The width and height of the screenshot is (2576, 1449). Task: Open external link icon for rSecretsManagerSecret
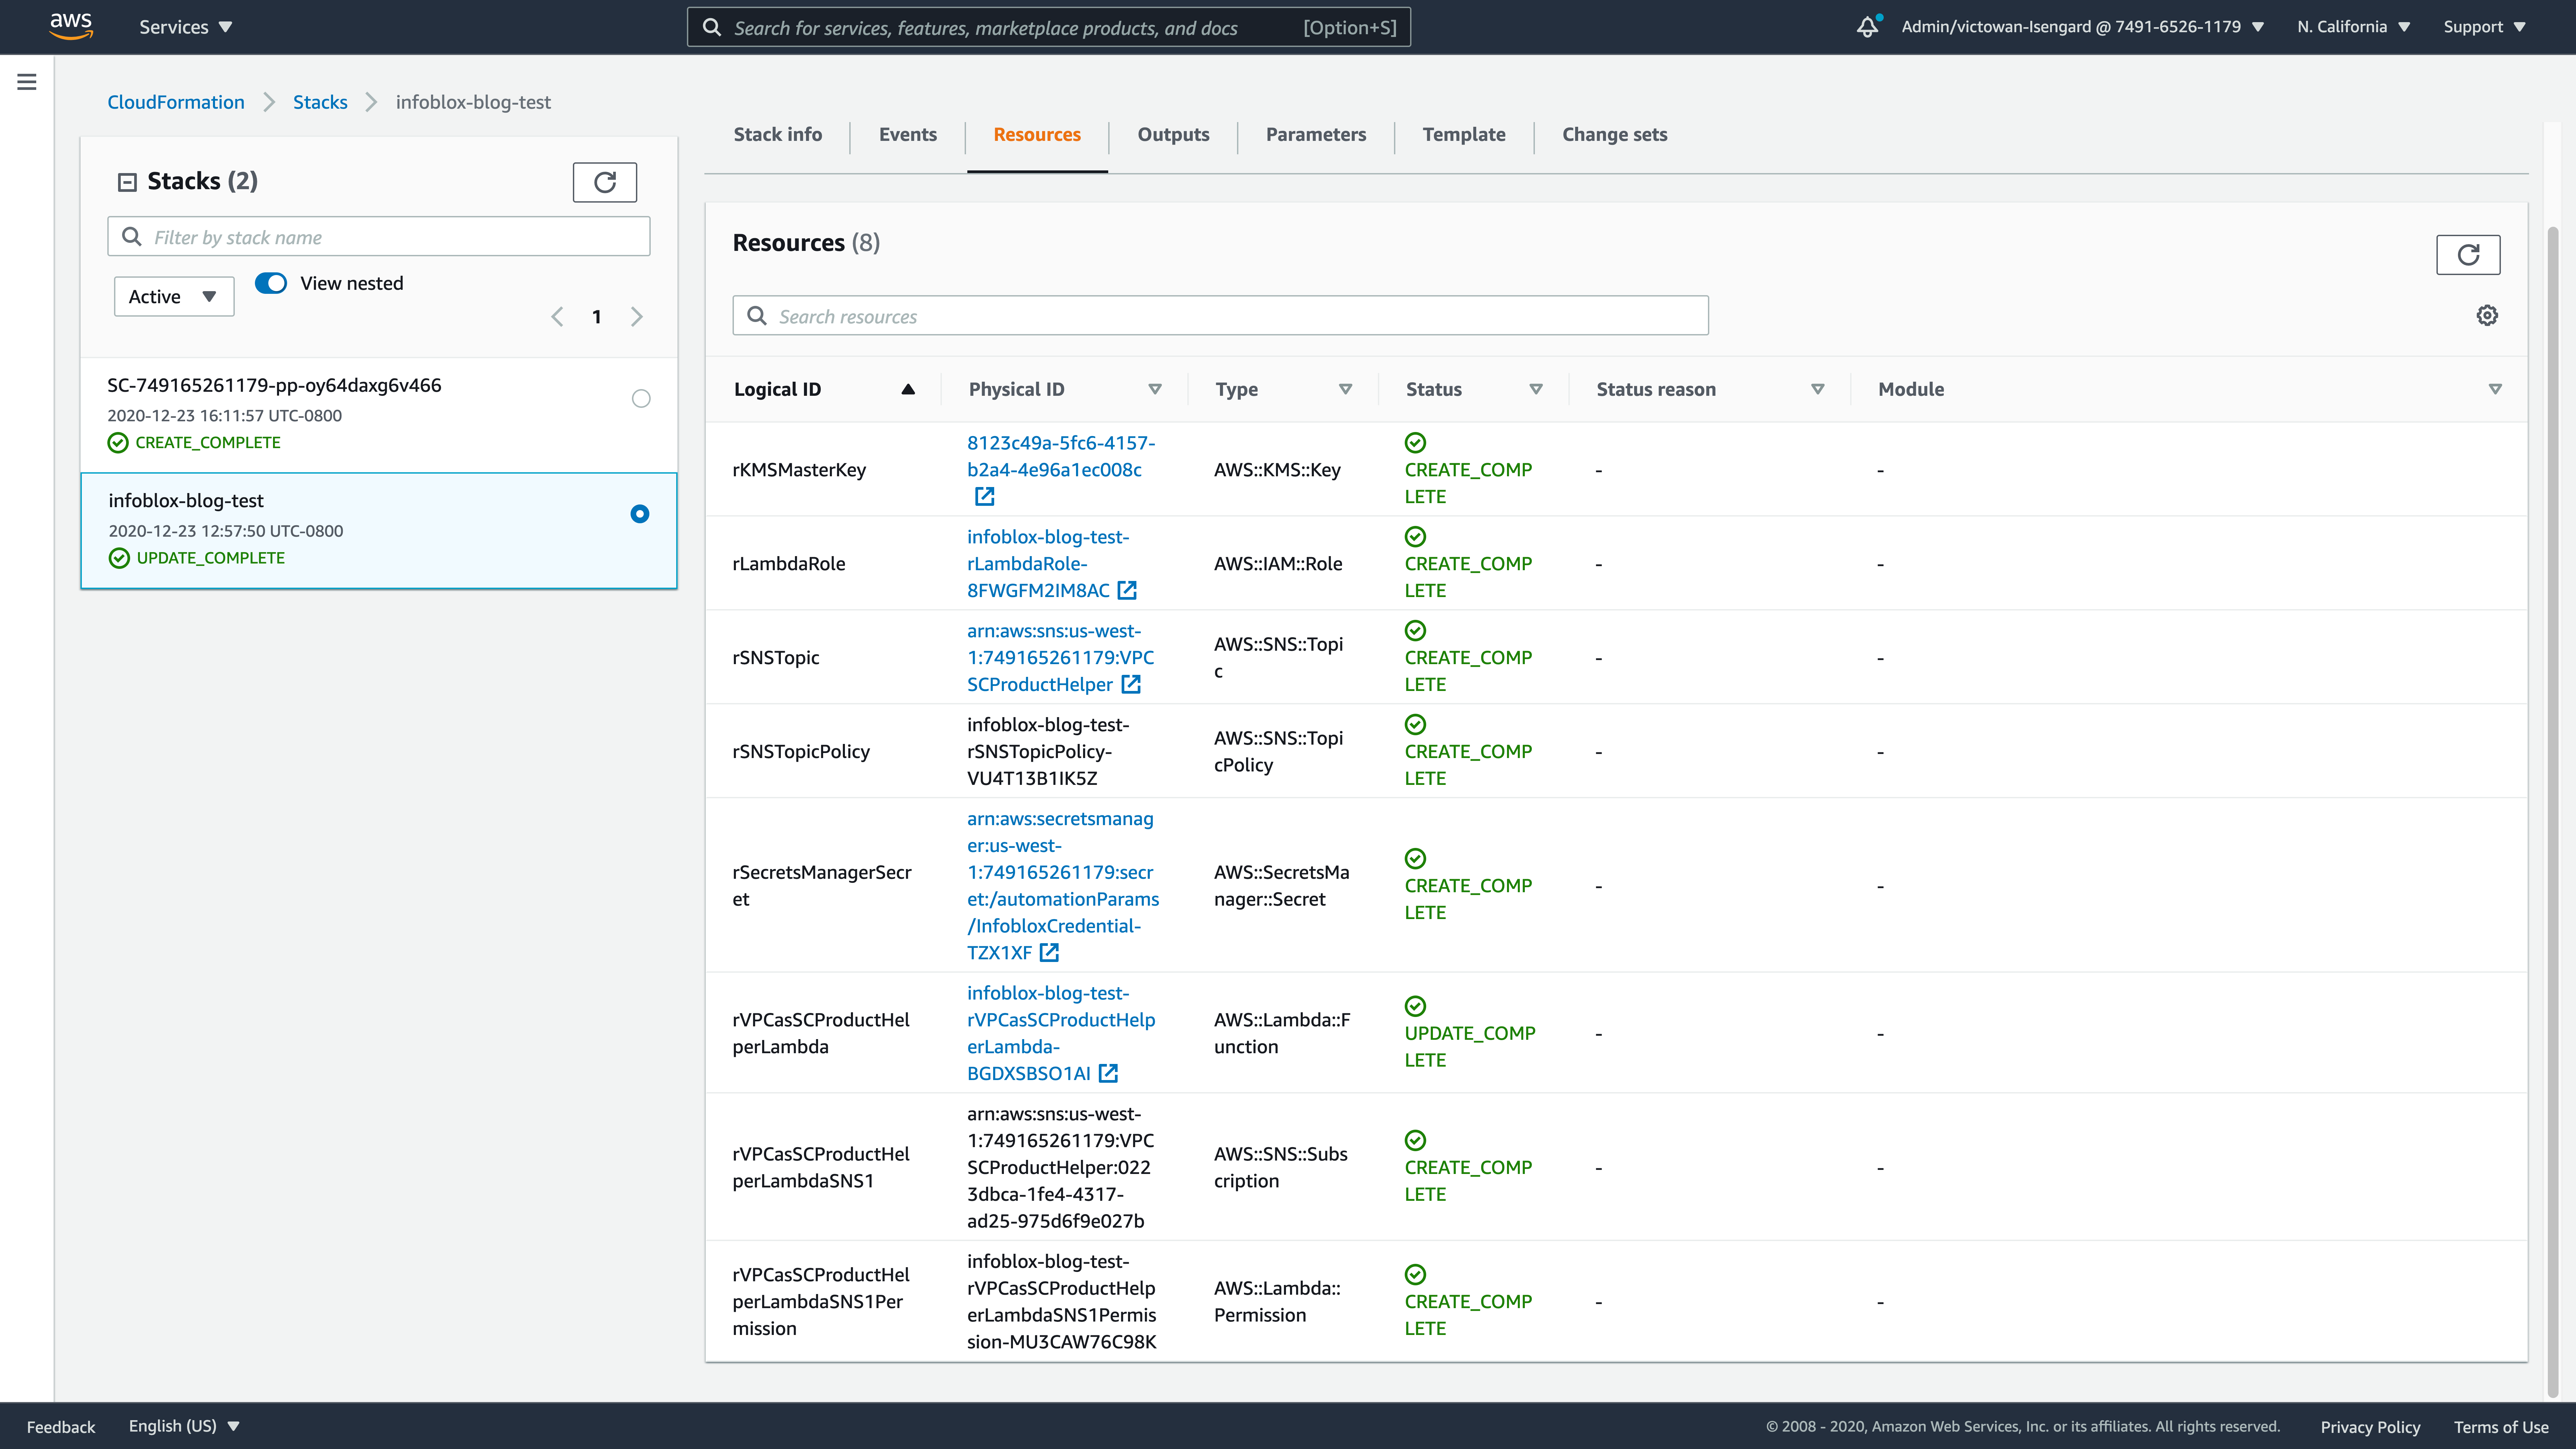(1049, 953)
